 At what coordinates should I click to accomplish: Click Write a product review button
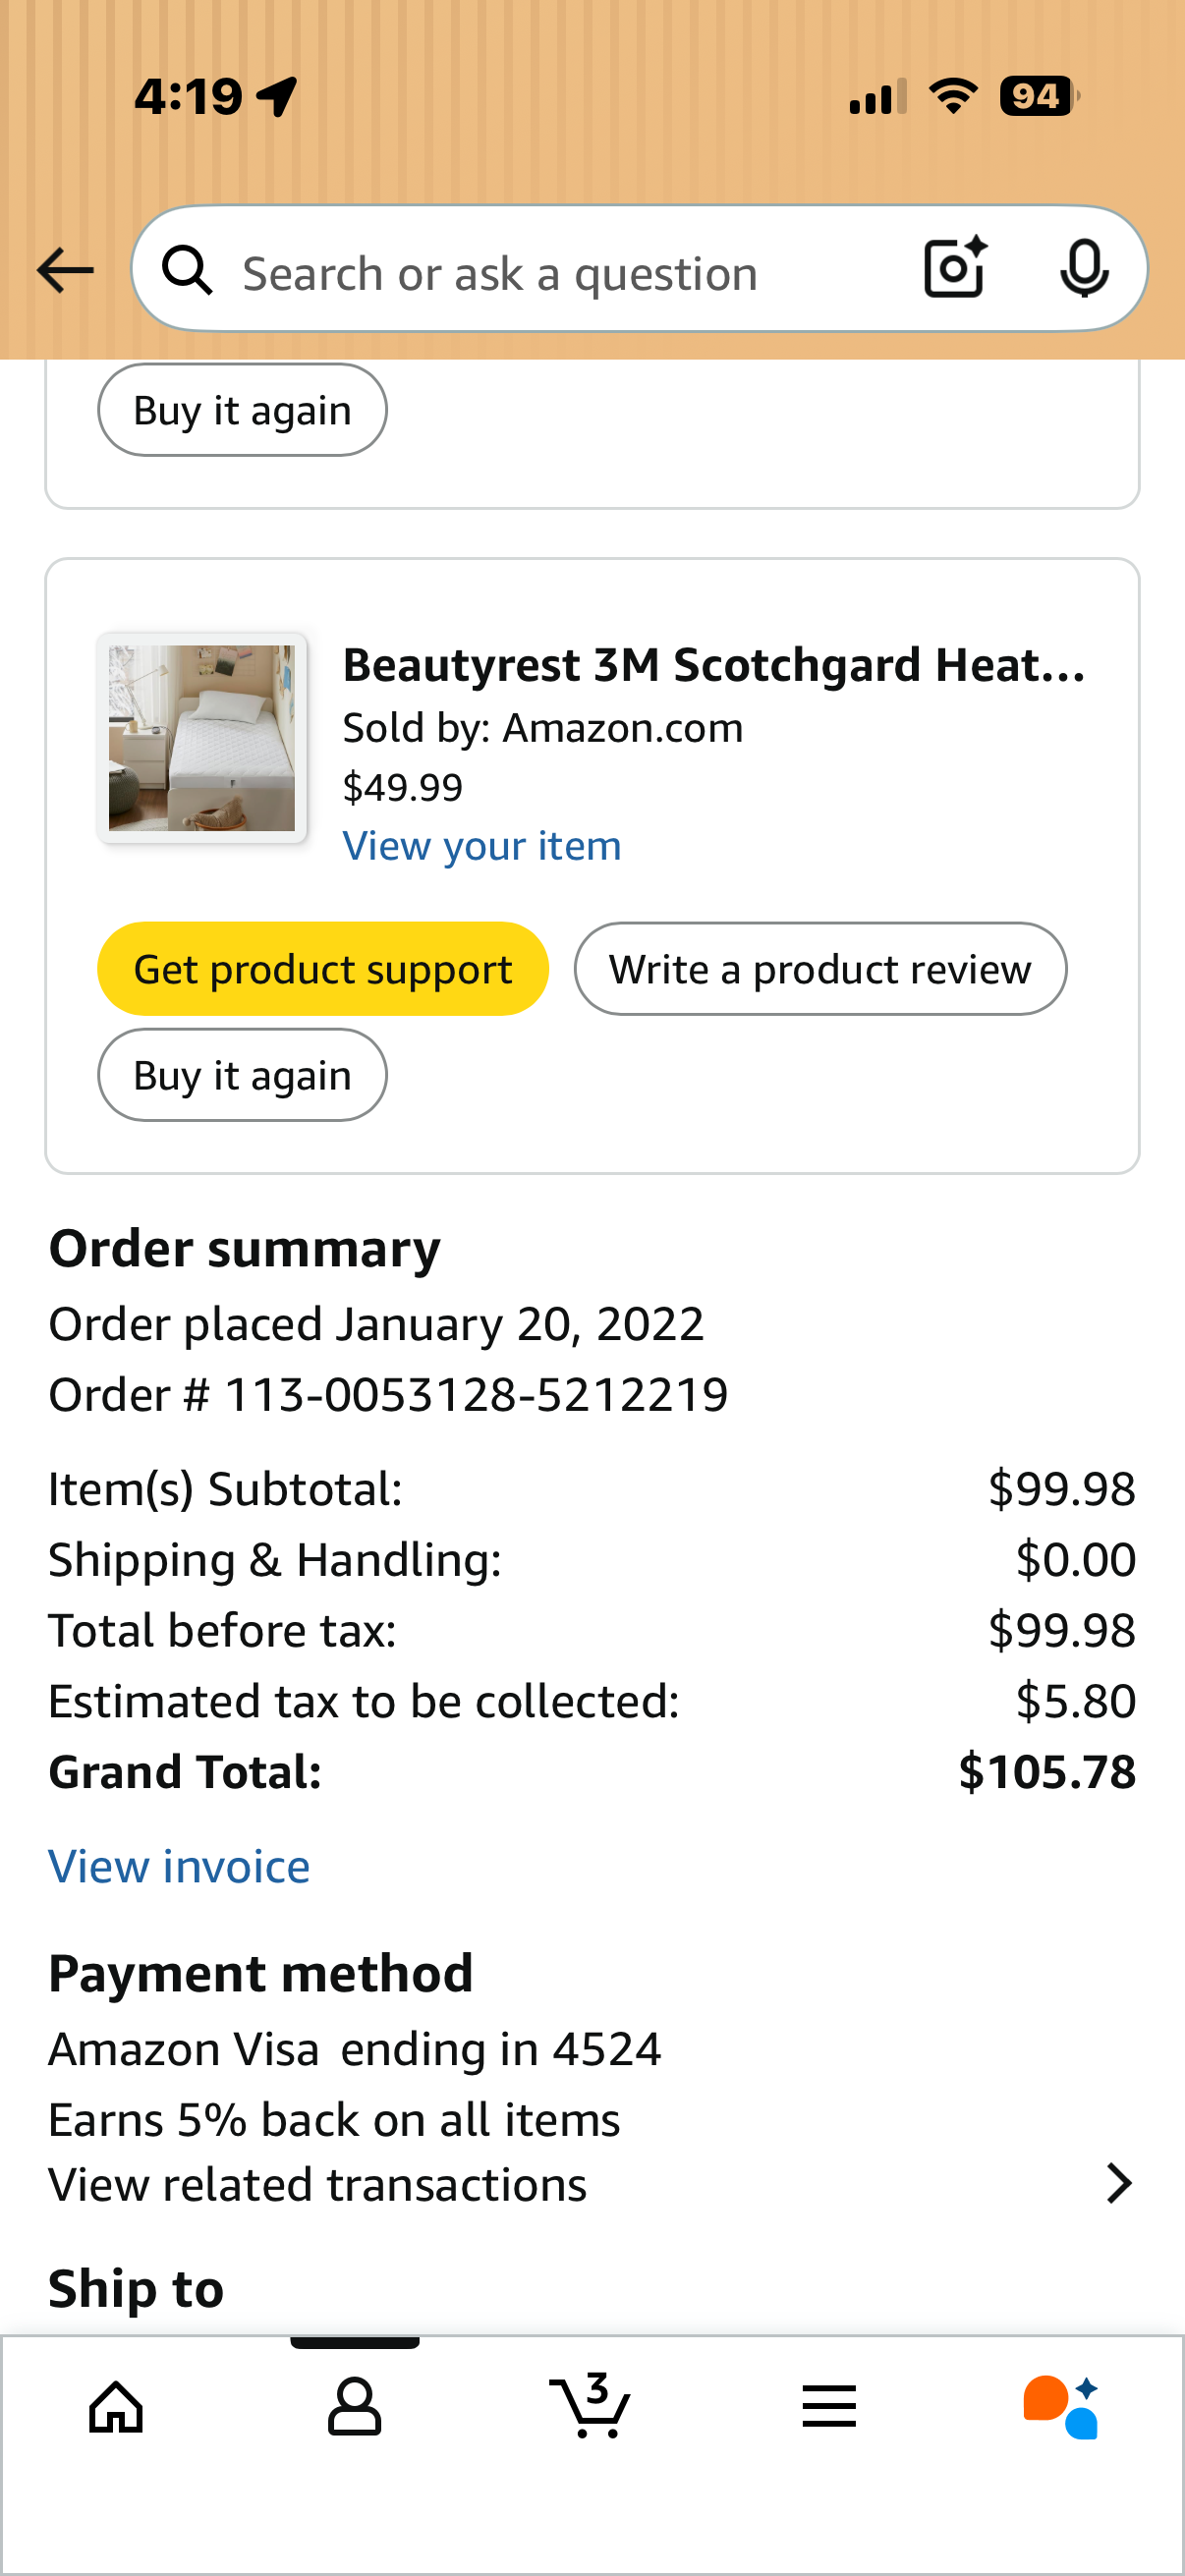click(x=820, y=969)
